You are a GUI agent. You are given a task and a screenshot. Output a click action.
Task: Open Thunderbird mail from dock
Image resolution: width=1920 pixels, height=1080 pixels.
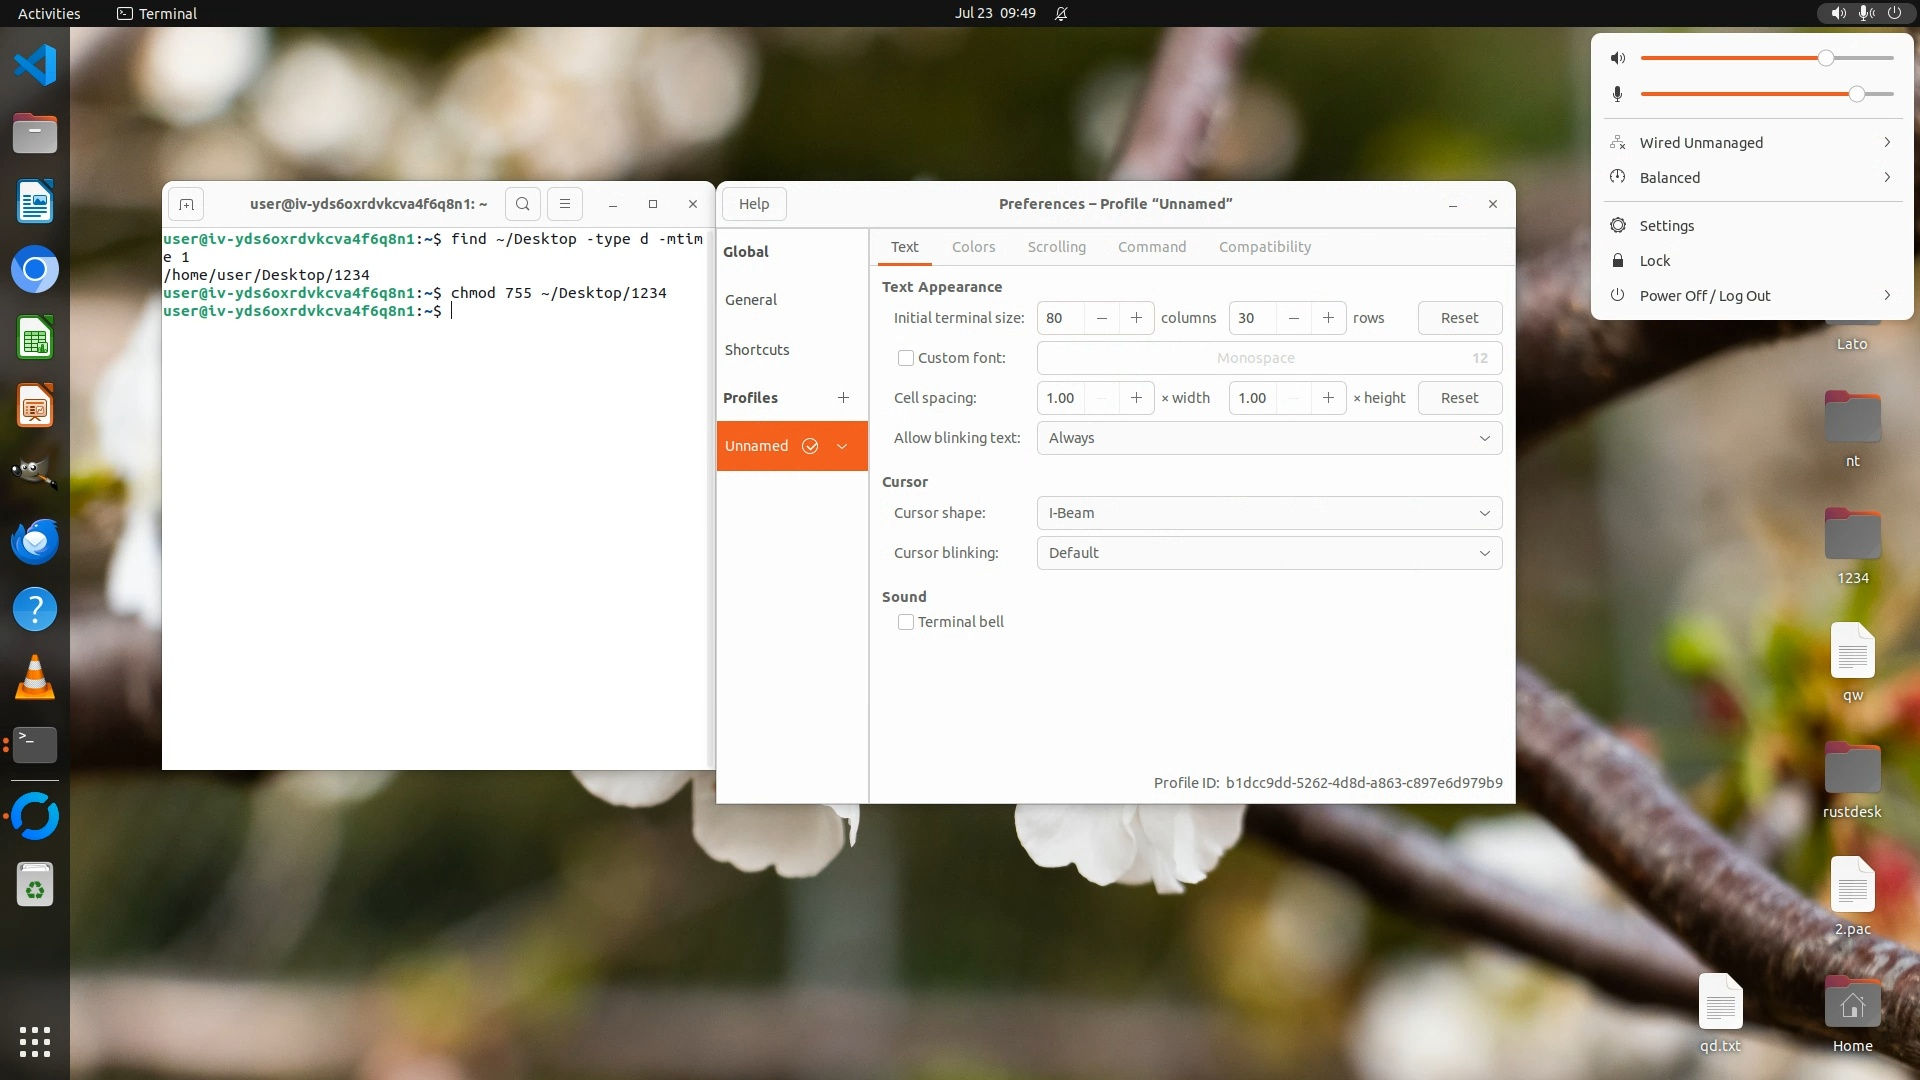pyautogui.click(x=35, y=541)
